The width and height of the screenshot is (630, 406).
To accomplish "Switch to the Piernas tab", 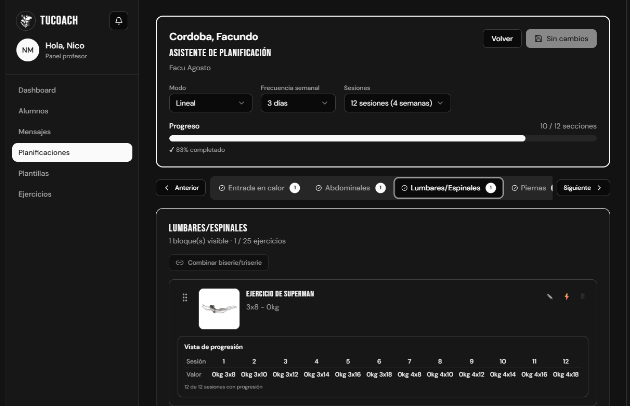I will [x=530, y=188].
